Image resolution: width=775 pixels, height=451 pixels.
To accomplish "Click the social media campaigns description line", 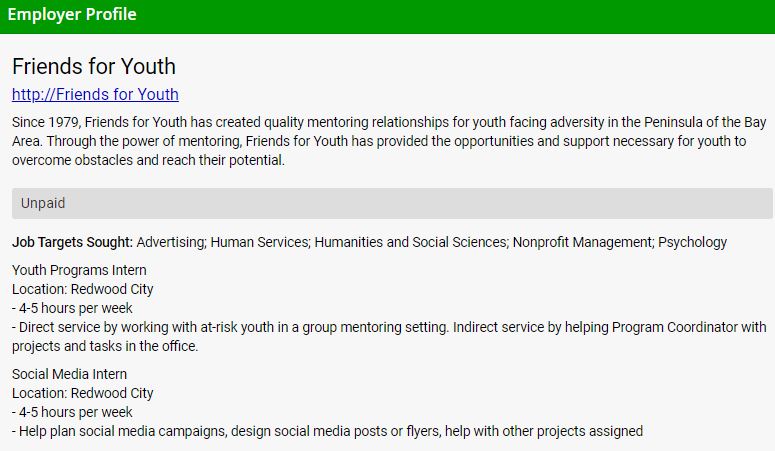I will pyautogui.click(x=327, y=431).
